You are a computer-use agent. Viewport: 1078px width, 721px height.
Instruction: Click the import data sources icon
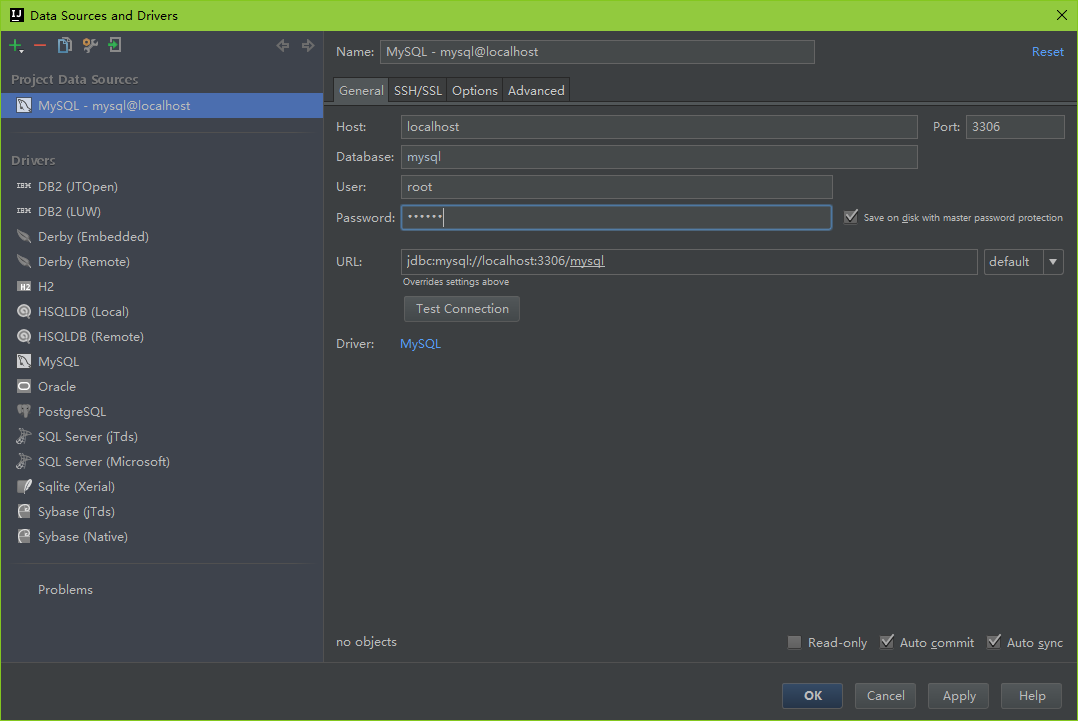(115, 45)
